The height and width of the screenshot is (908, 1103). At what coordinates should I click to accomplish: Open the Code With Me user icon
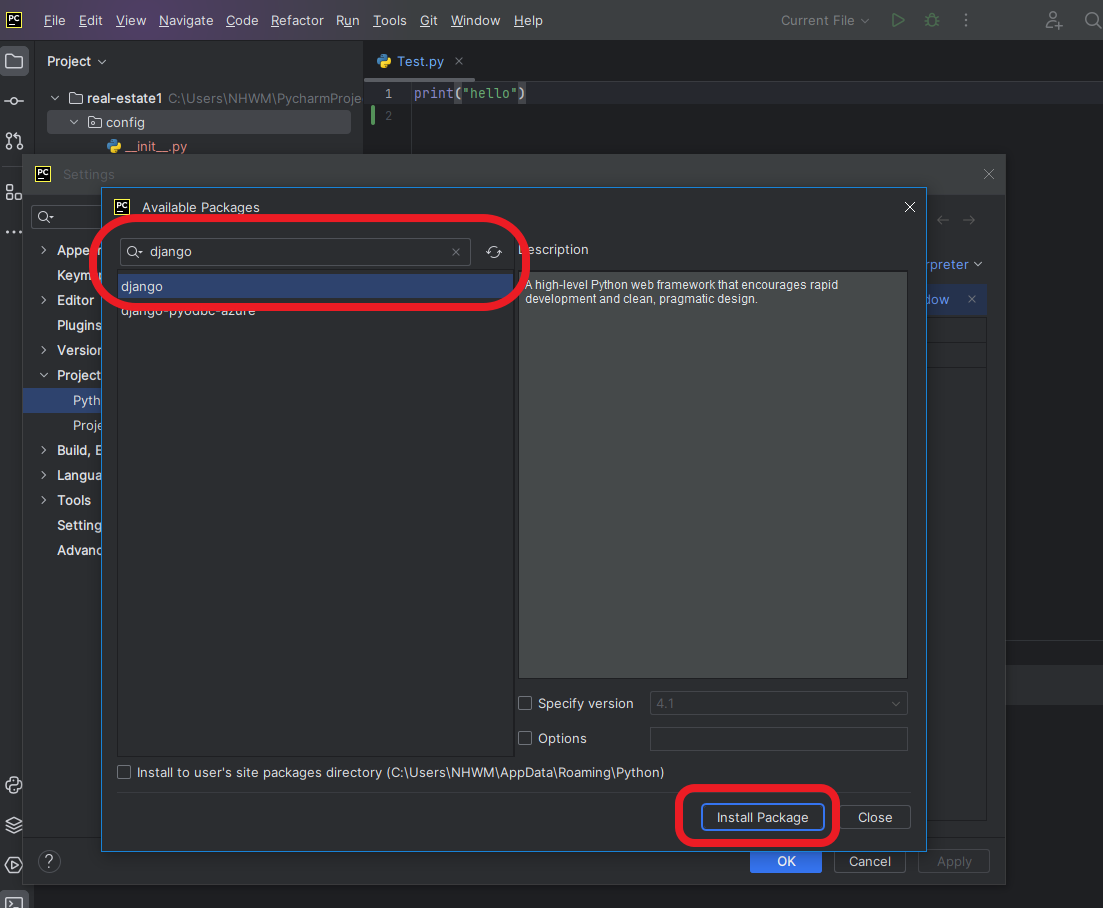point(1053,20)
